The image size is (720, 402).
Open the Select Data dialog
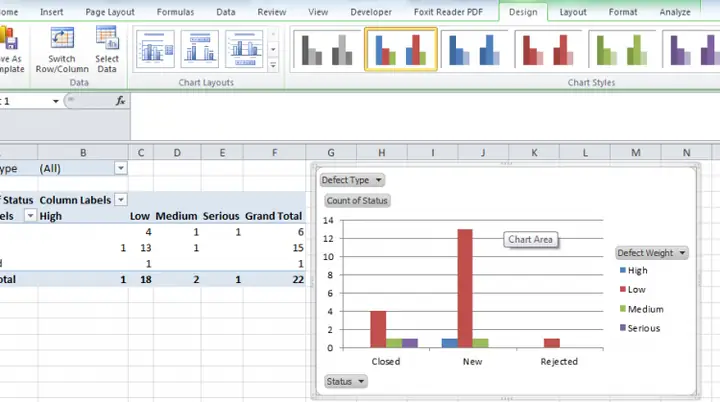107,50
